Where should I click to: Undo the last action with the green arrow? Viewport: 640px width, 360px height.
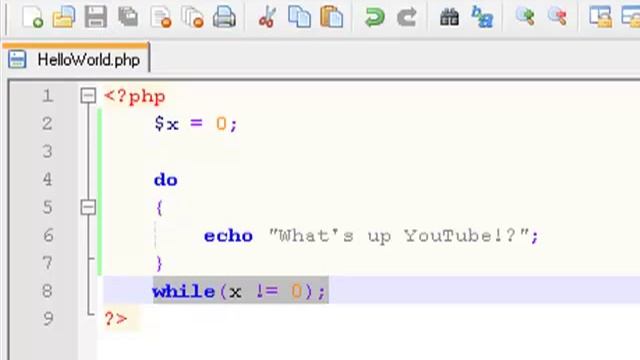pos(374,17)
